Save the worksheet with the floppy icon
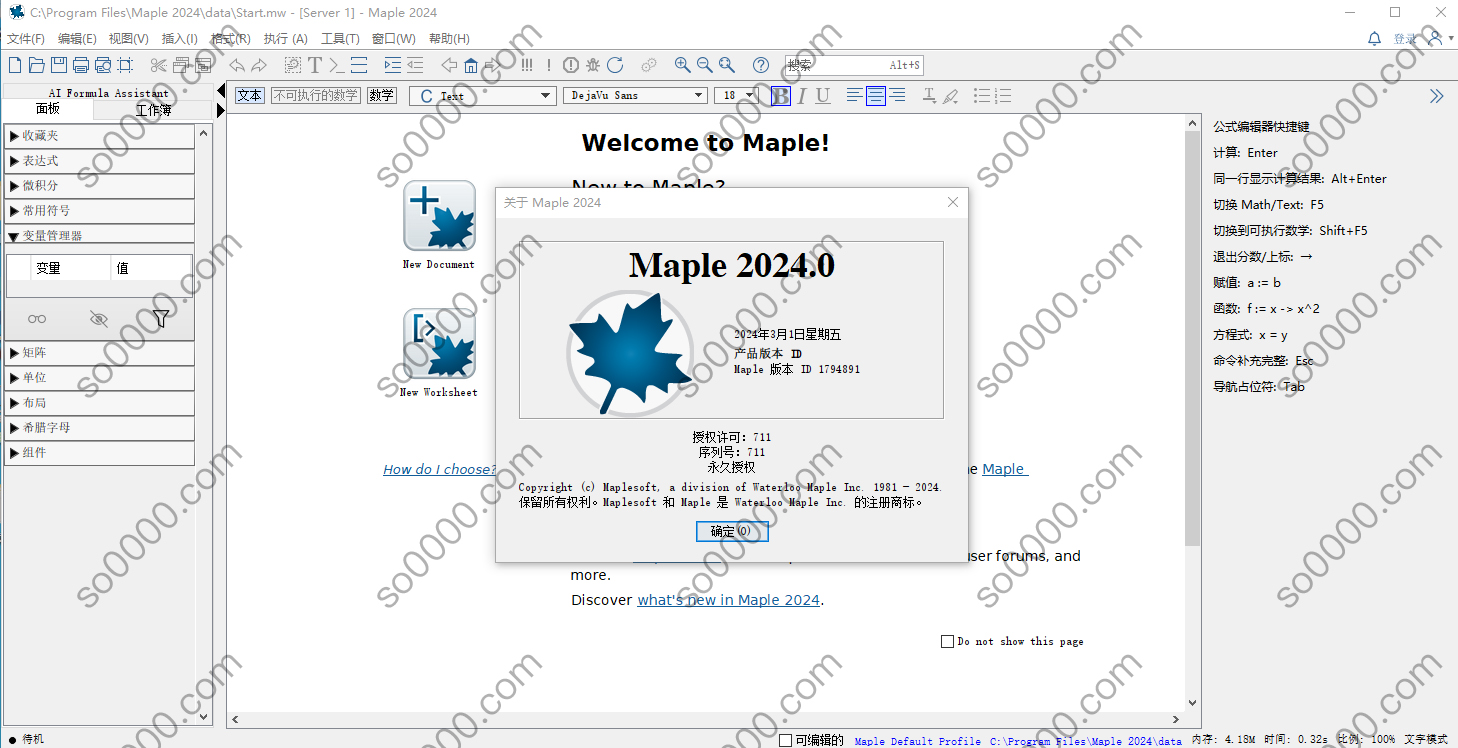1458x748 pixels. 58,65
